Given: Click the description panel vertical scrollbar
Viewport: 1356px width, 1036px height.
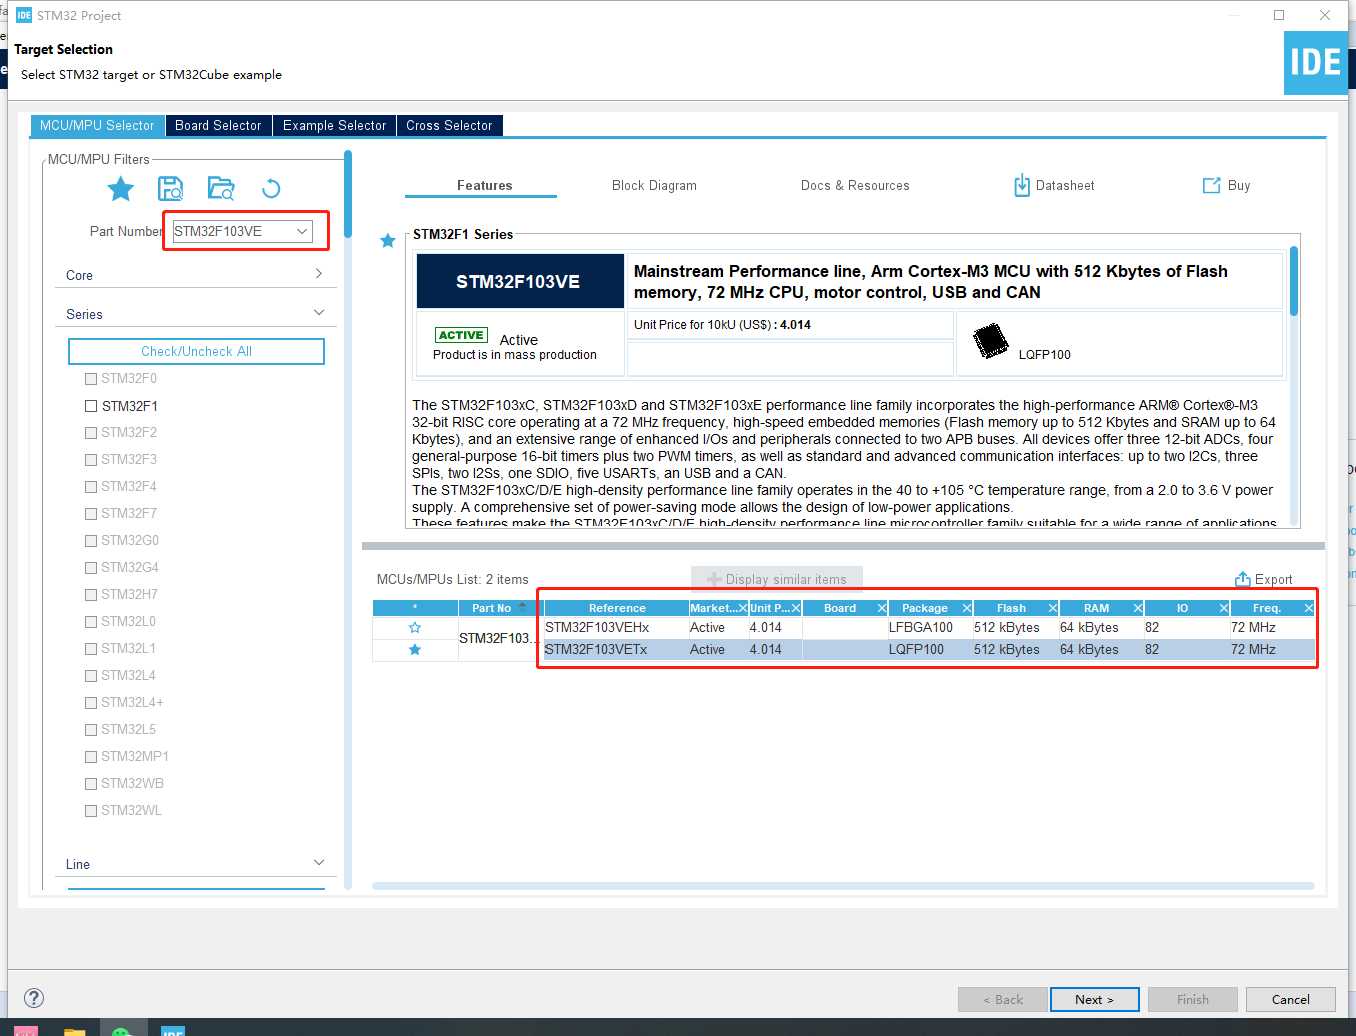Looking at the screenshot, I should pos(1294,281).
